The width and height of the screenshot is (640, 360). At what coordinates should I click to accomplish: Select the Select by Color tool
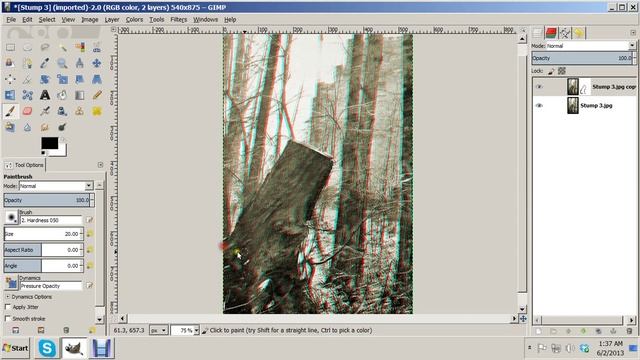click(x=79, y=47)
